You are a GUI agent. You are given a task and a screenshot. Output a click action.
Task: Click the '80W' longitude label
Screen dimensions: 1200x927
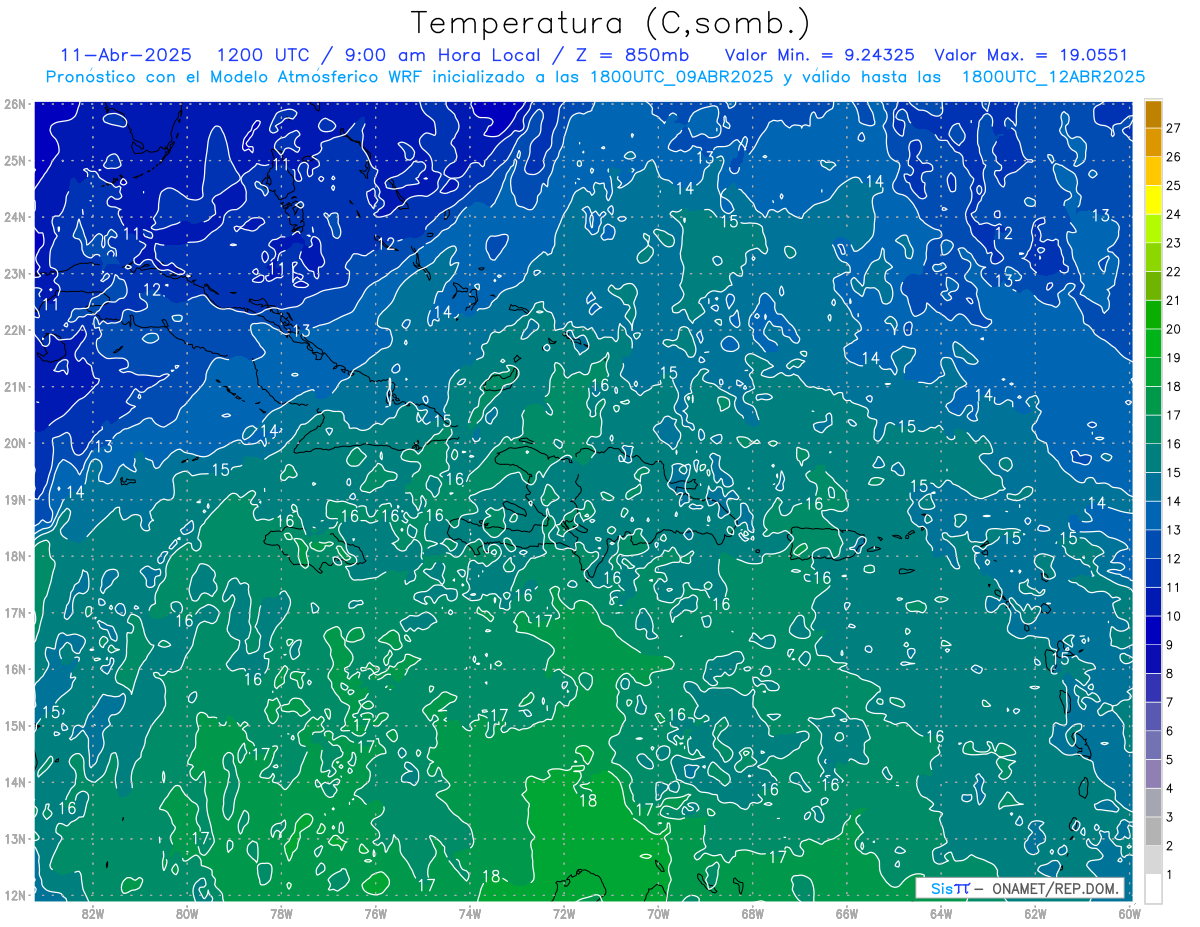(x=186, y=913)
